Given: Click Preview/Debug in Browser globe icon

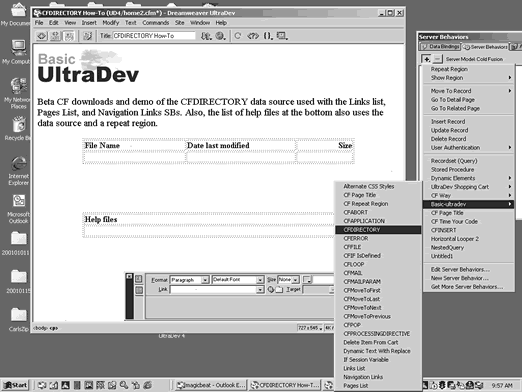Looking at the screenshot, I should (x=220, y=36).
